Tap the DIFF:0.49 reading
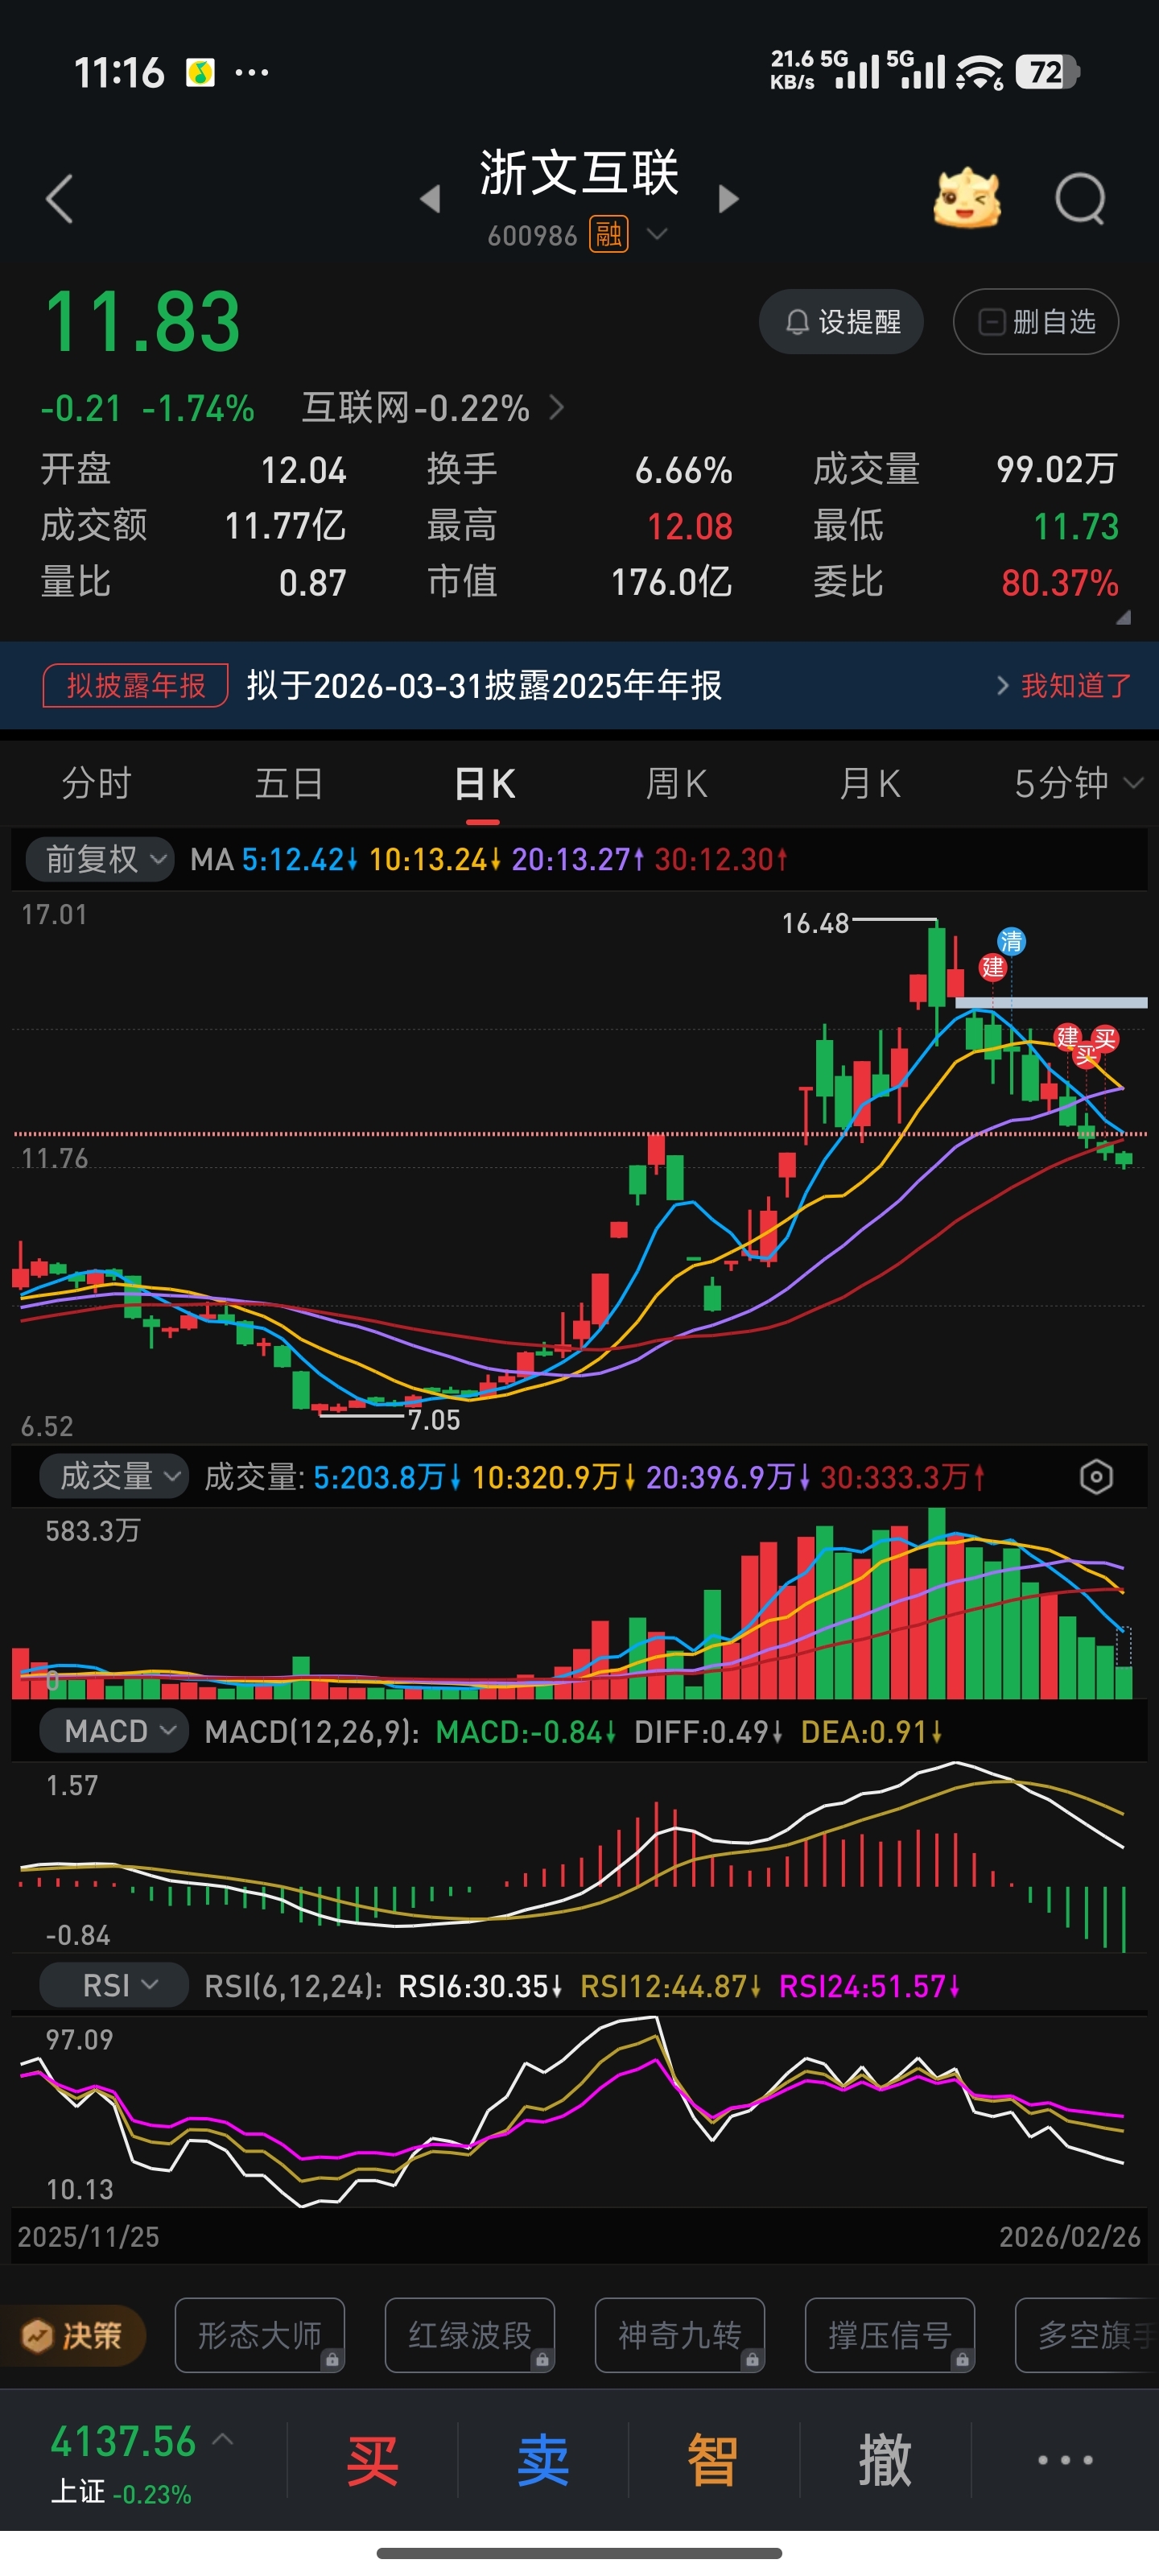Viewport: 1159px width, 2576px height. point(708,1732)
